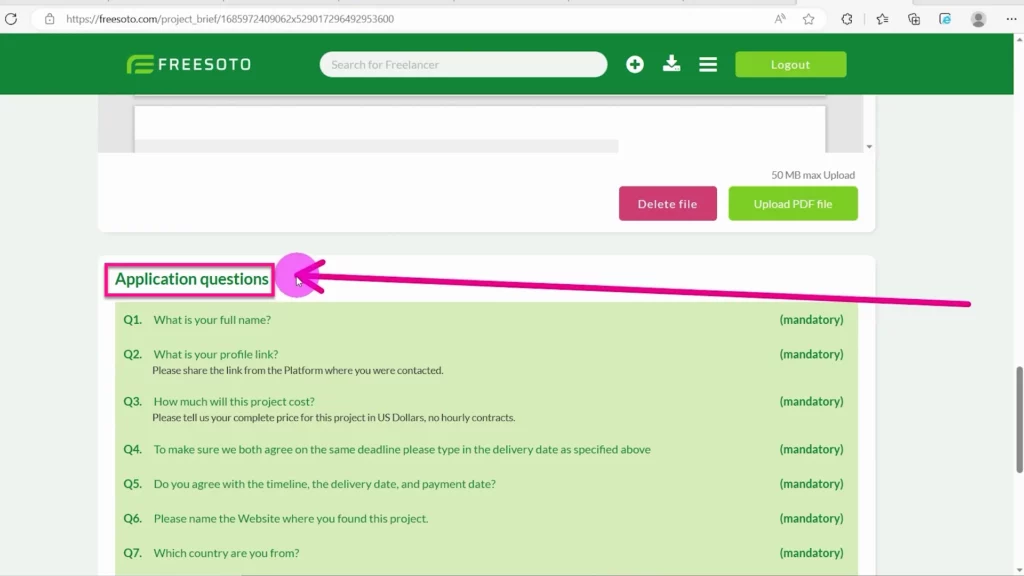Open browser Collections icon
This screenshot has width=1024, height=576.
(x=914, y=19)
